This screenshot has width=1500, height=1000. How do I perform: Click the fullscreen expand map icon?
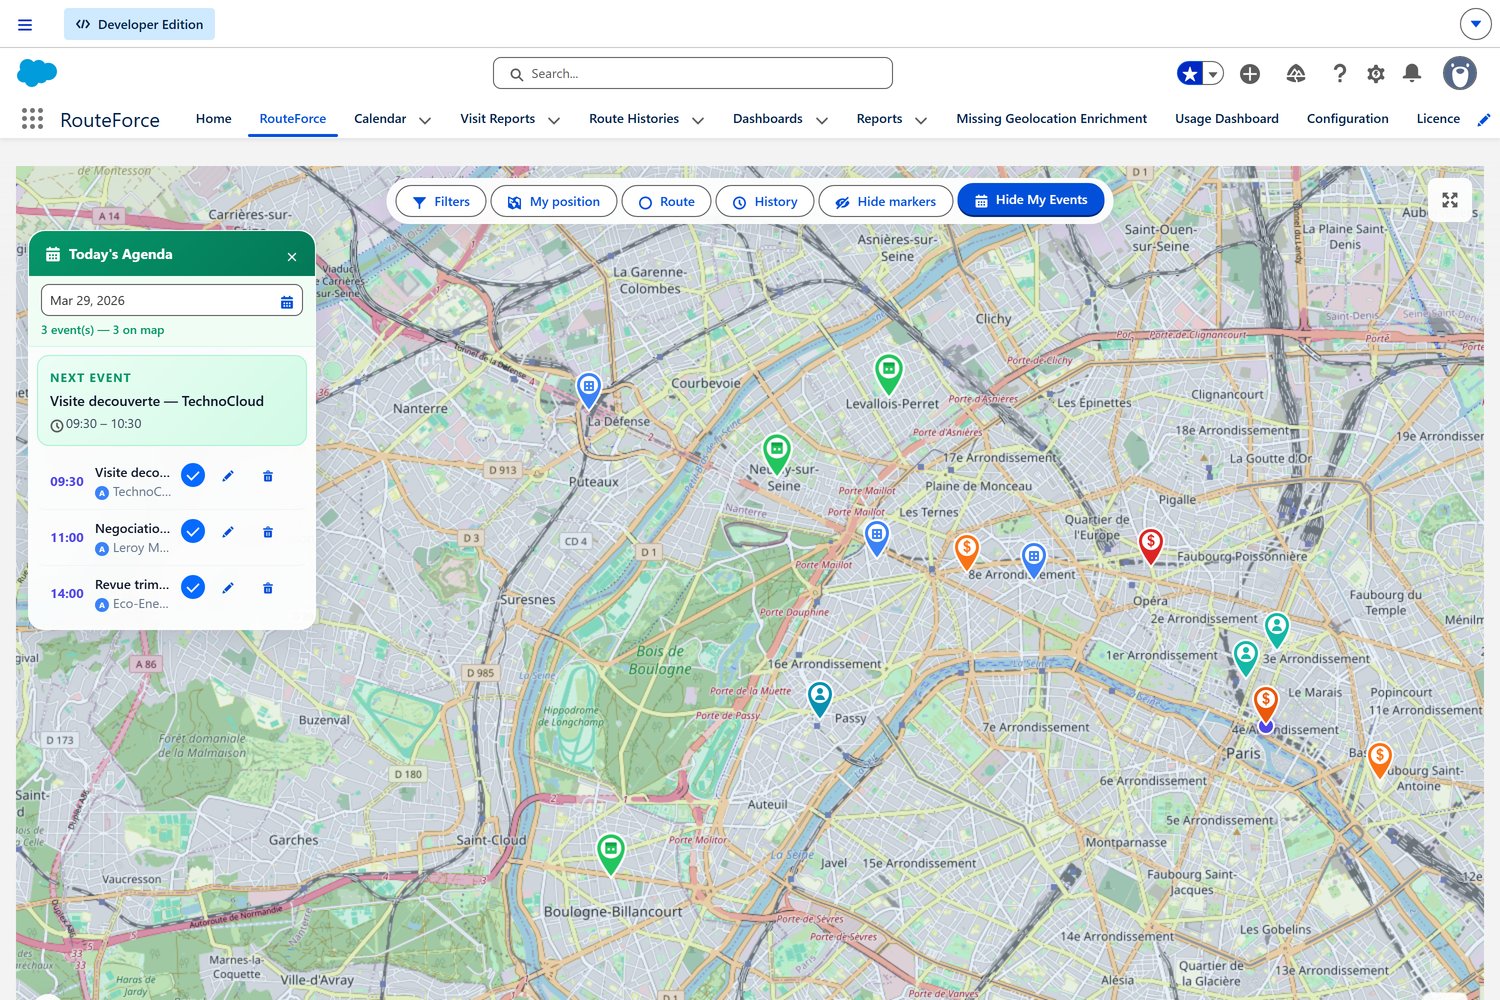coord(1449,200)
